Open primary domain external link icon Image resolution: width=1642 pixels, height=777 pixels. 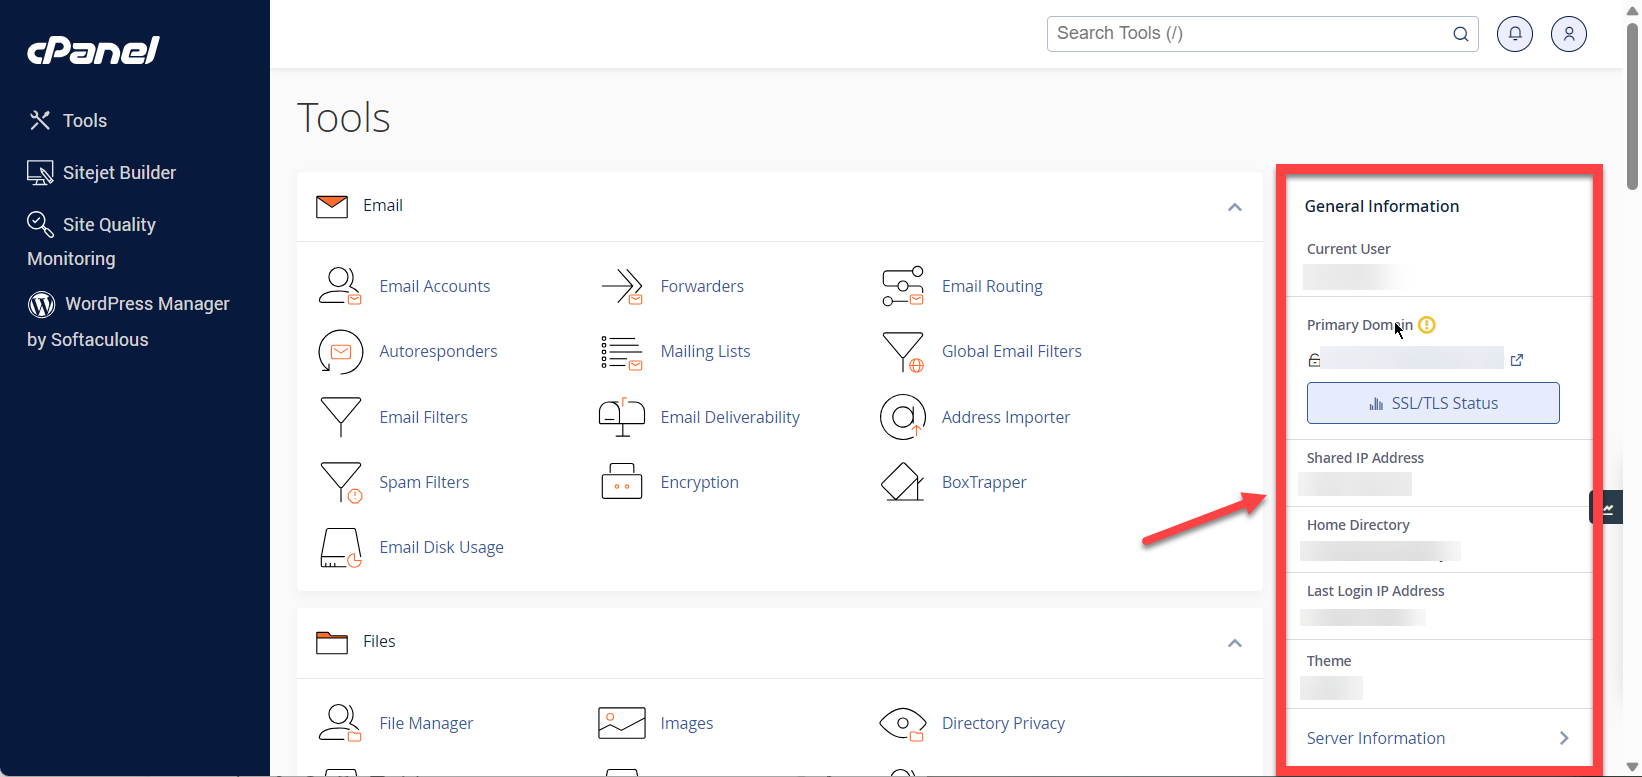tap(1516, 360)
